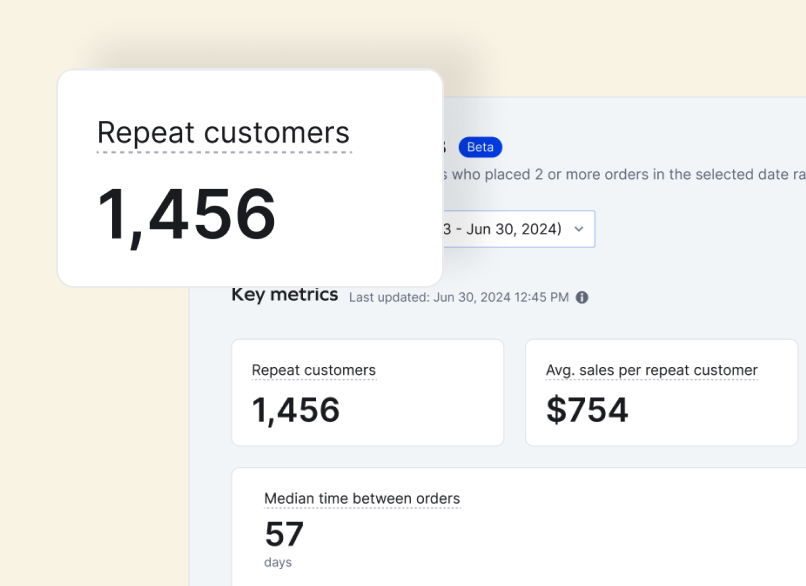Click the $754 average sales value

(x=587, y=410)
